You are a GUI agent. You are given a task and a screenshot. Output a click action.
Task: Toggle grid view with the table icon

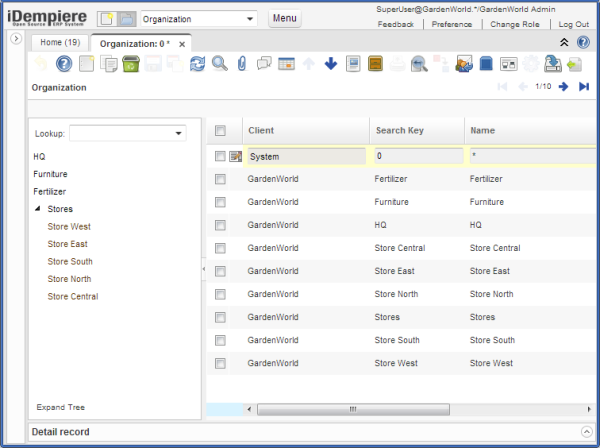click(x=286, y=64)
